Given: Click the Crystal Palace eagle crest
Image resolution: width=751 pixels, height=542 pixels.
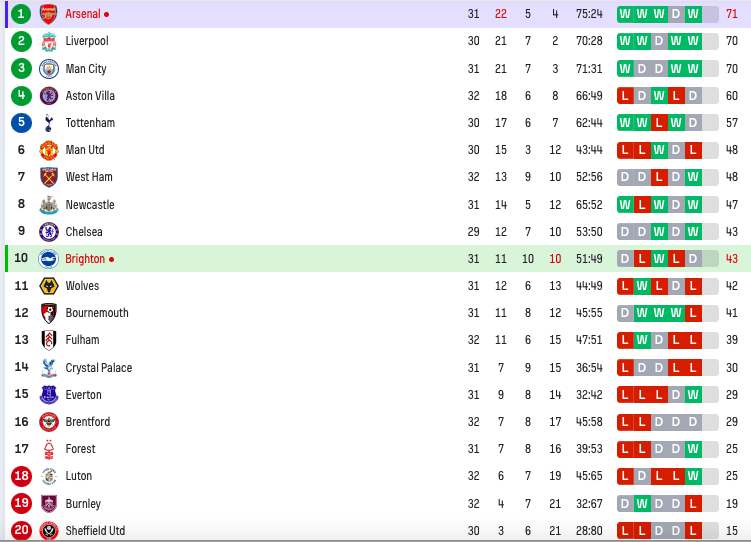Looking at the screenshot, I should (48, 368).
